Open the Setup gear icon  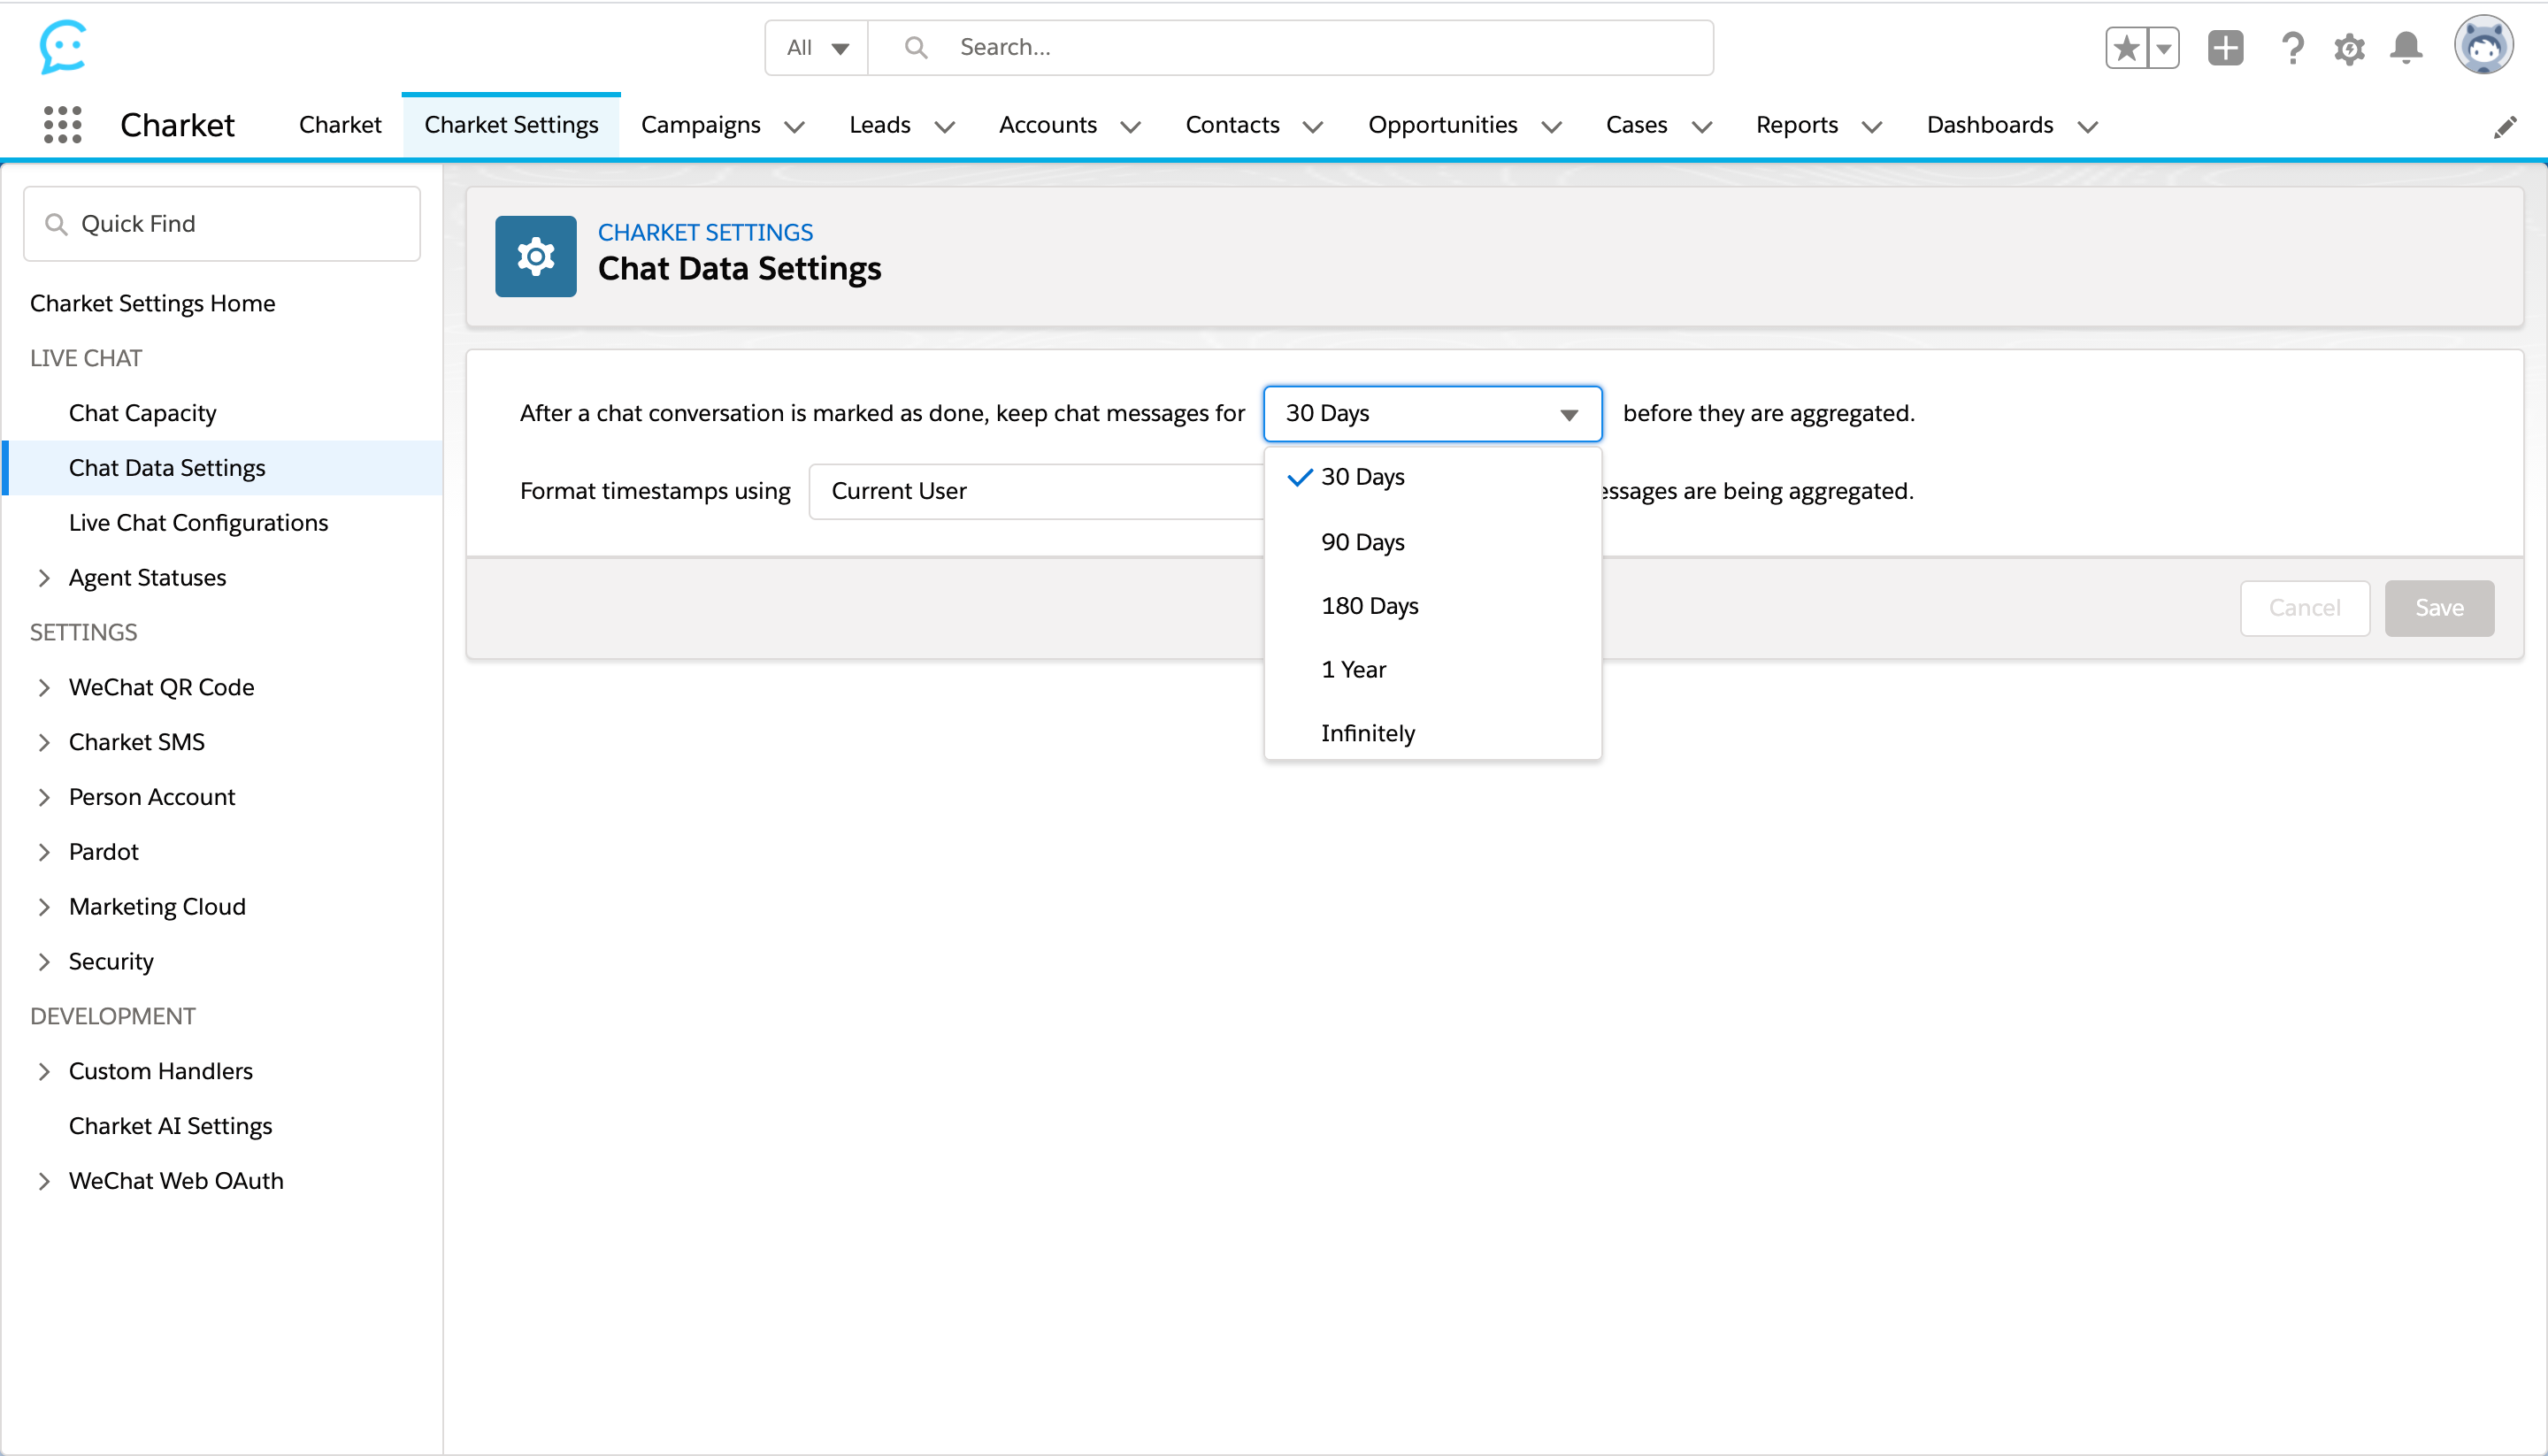click(2349, 48)
